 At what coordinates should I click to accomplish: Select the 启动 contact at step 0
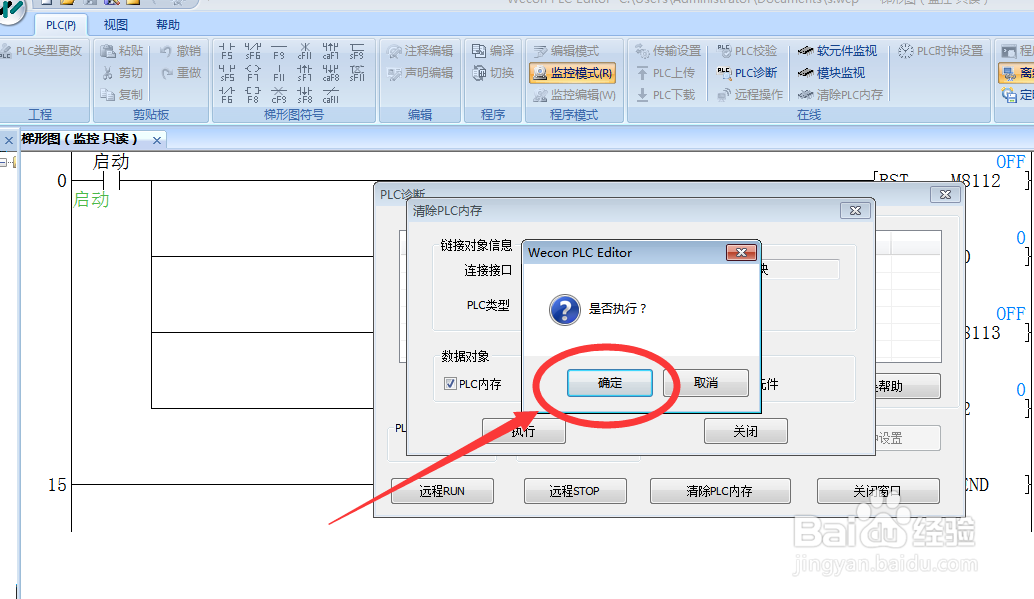coord(111,179)
